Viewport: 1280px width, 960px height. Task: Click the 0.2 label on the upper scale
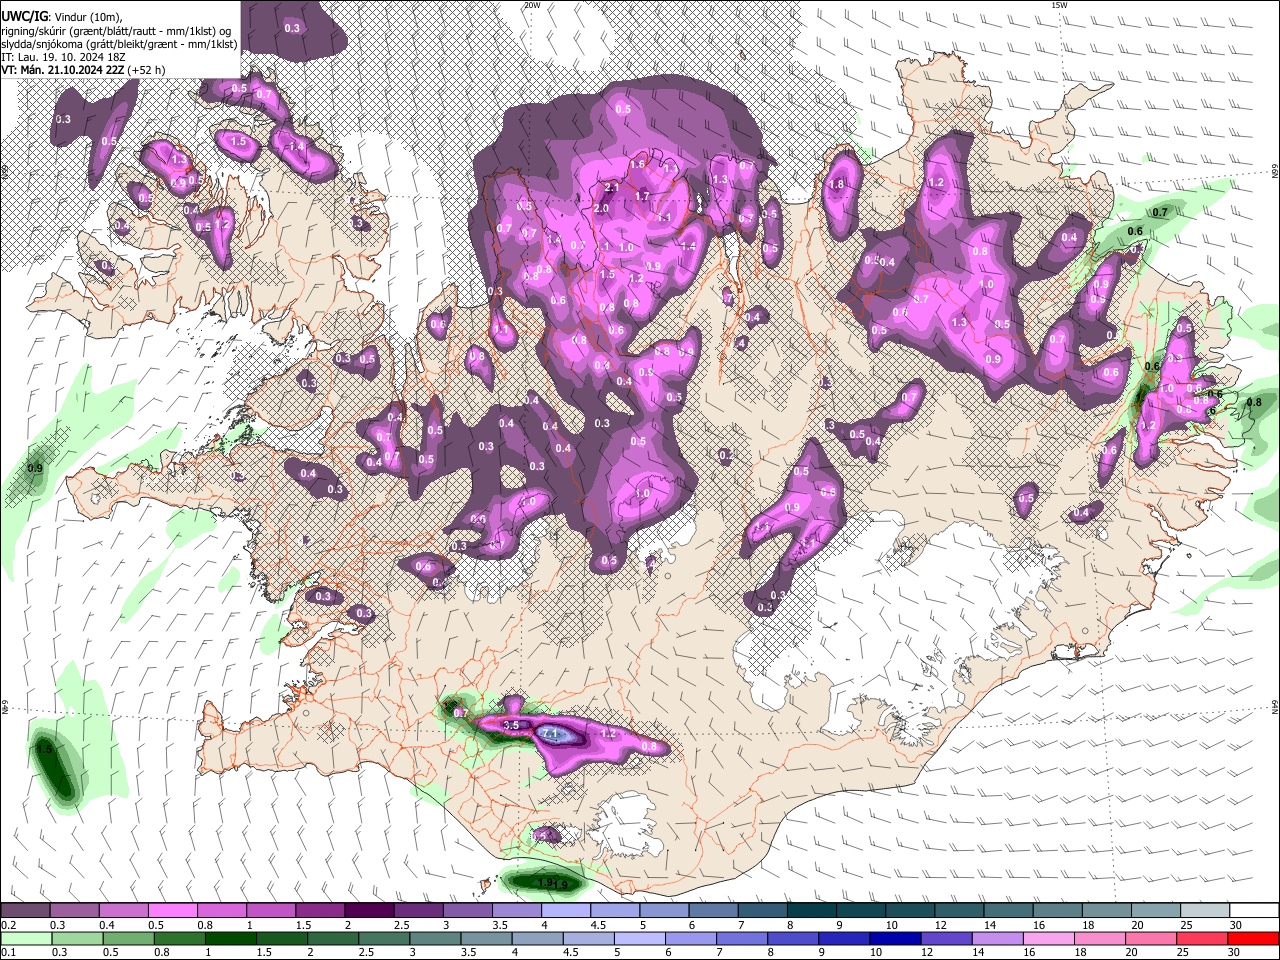pyautogui.click(x=9, y=925)
